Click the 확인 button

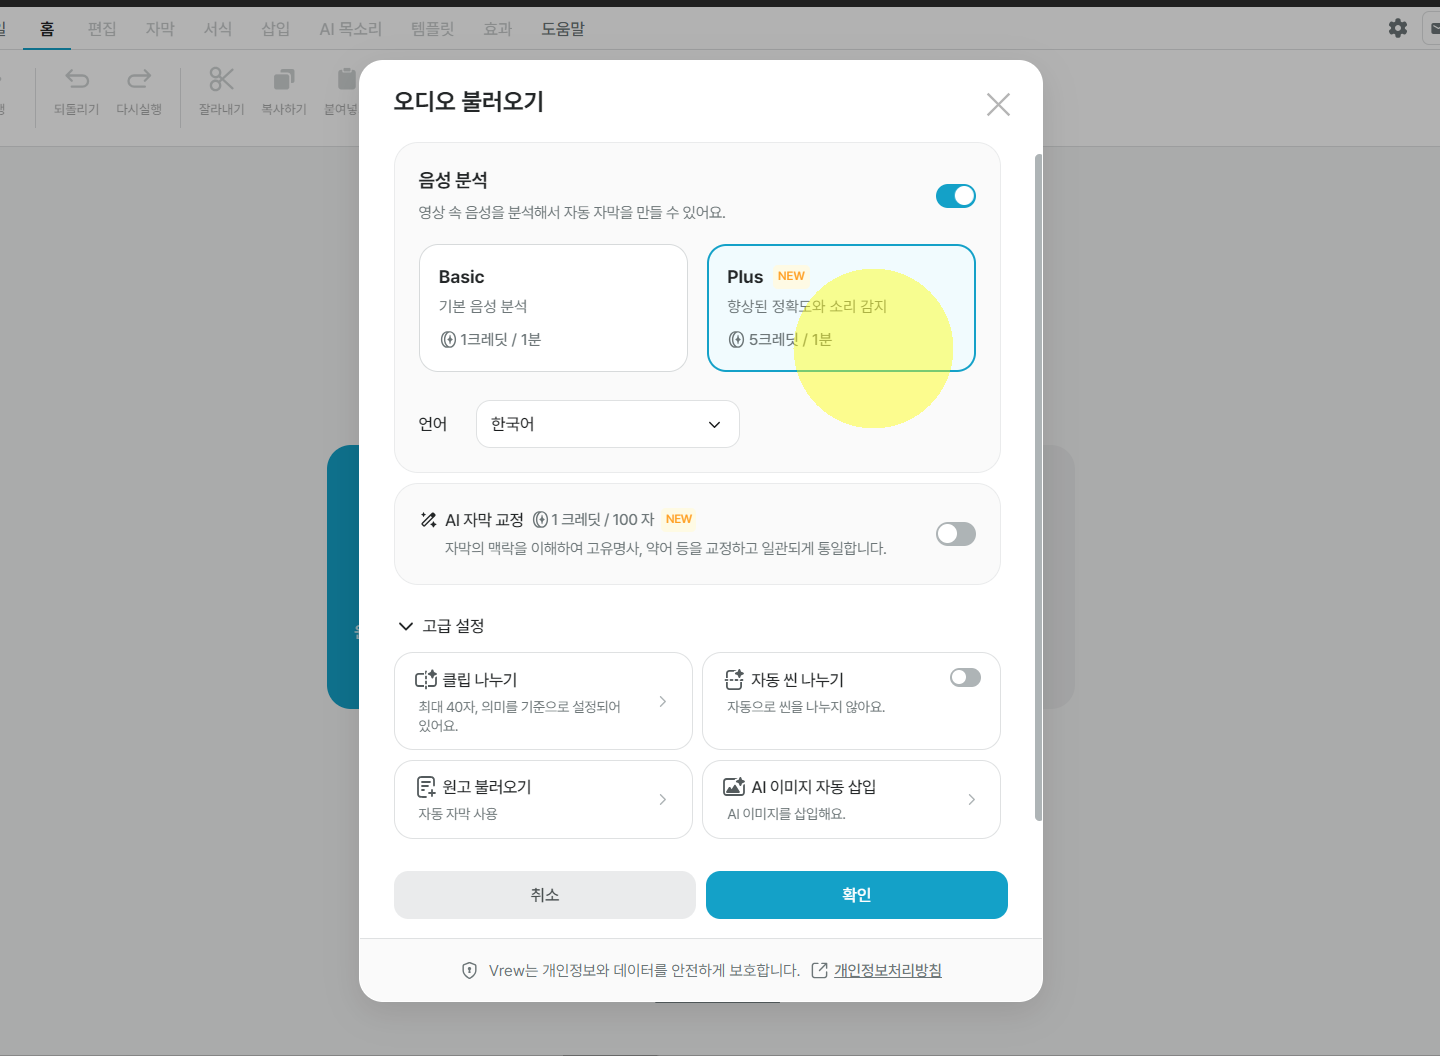coord(857,895)
